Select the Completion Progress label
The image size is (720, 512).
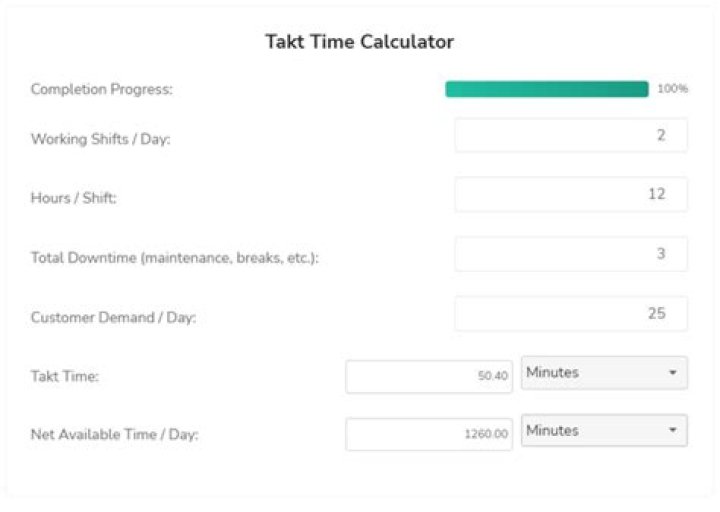coord(102,89)
